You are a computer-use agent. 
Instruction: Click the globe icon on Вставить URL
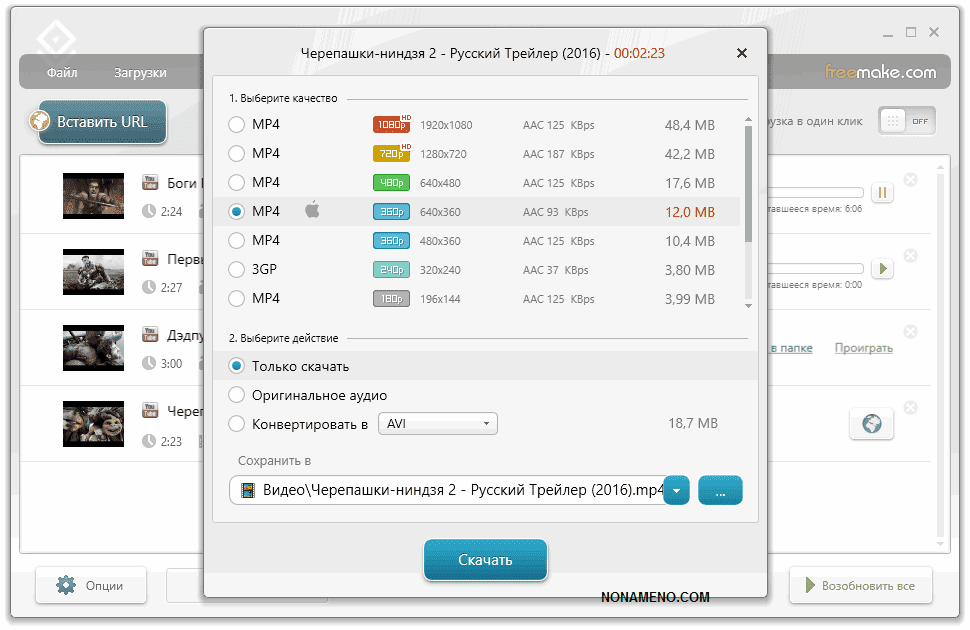pyautogui.click(x=41, y=122)
